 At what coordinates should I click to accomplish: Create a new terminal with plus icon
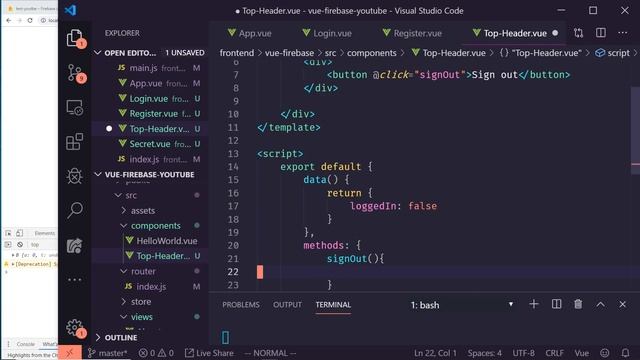[x=533, y=304]
